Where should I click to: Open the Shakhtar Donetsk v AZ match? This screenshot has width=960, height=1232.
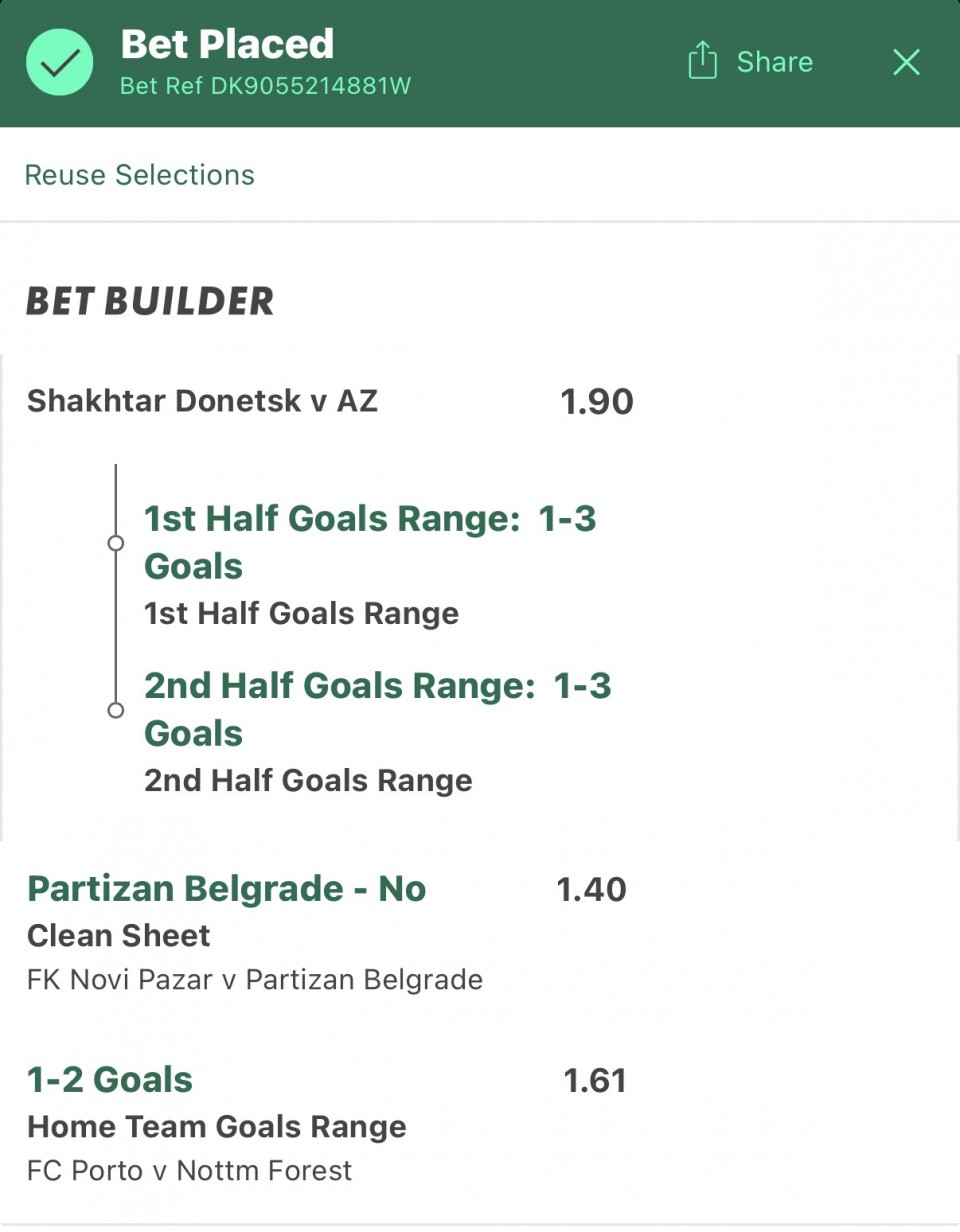pyautogui.click(x=202, y=401)
